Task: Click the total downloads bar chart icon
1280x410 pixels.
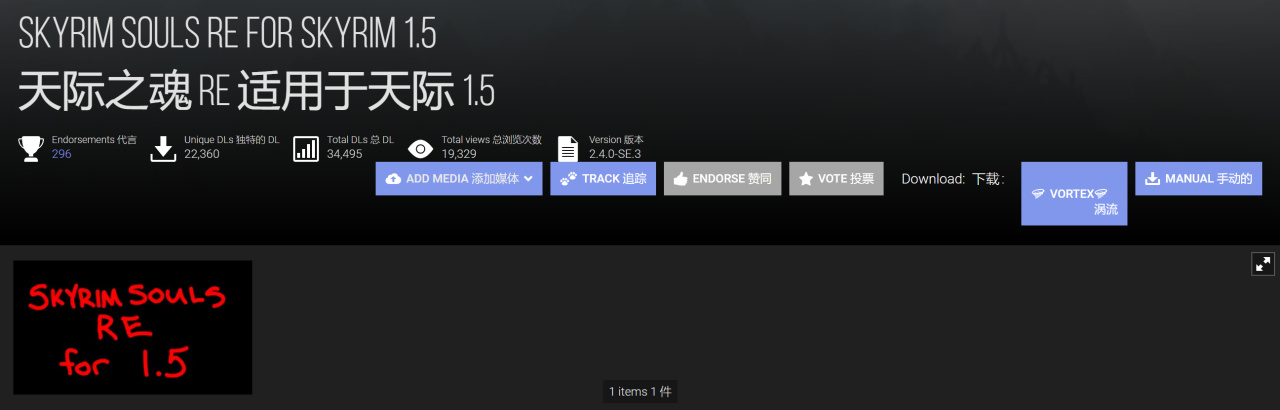Action: click(x=306, y=149)
